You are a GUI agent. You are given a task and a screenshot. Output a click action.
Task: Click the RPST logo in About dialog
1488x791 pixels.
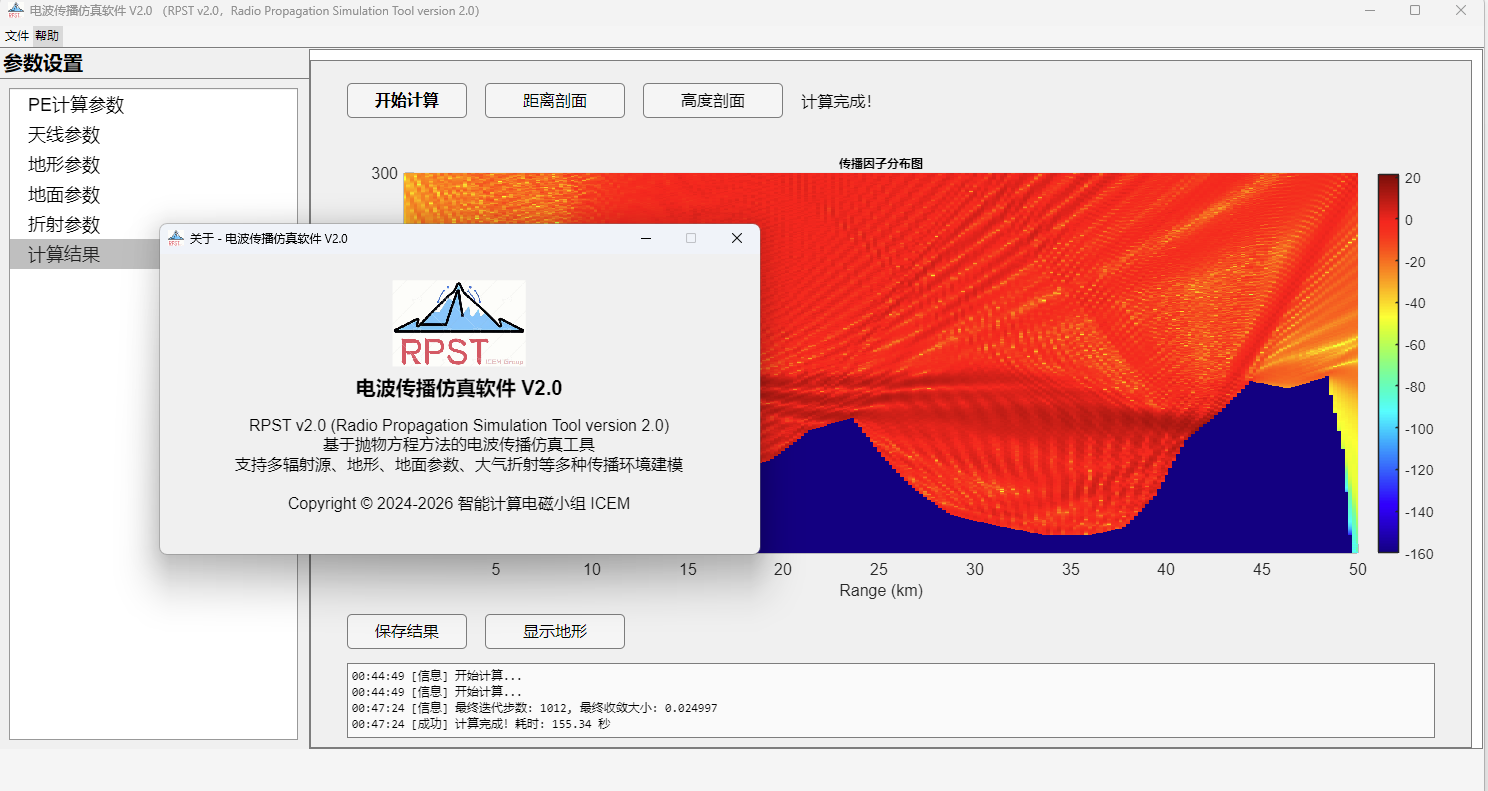click(x=459, y=323)
